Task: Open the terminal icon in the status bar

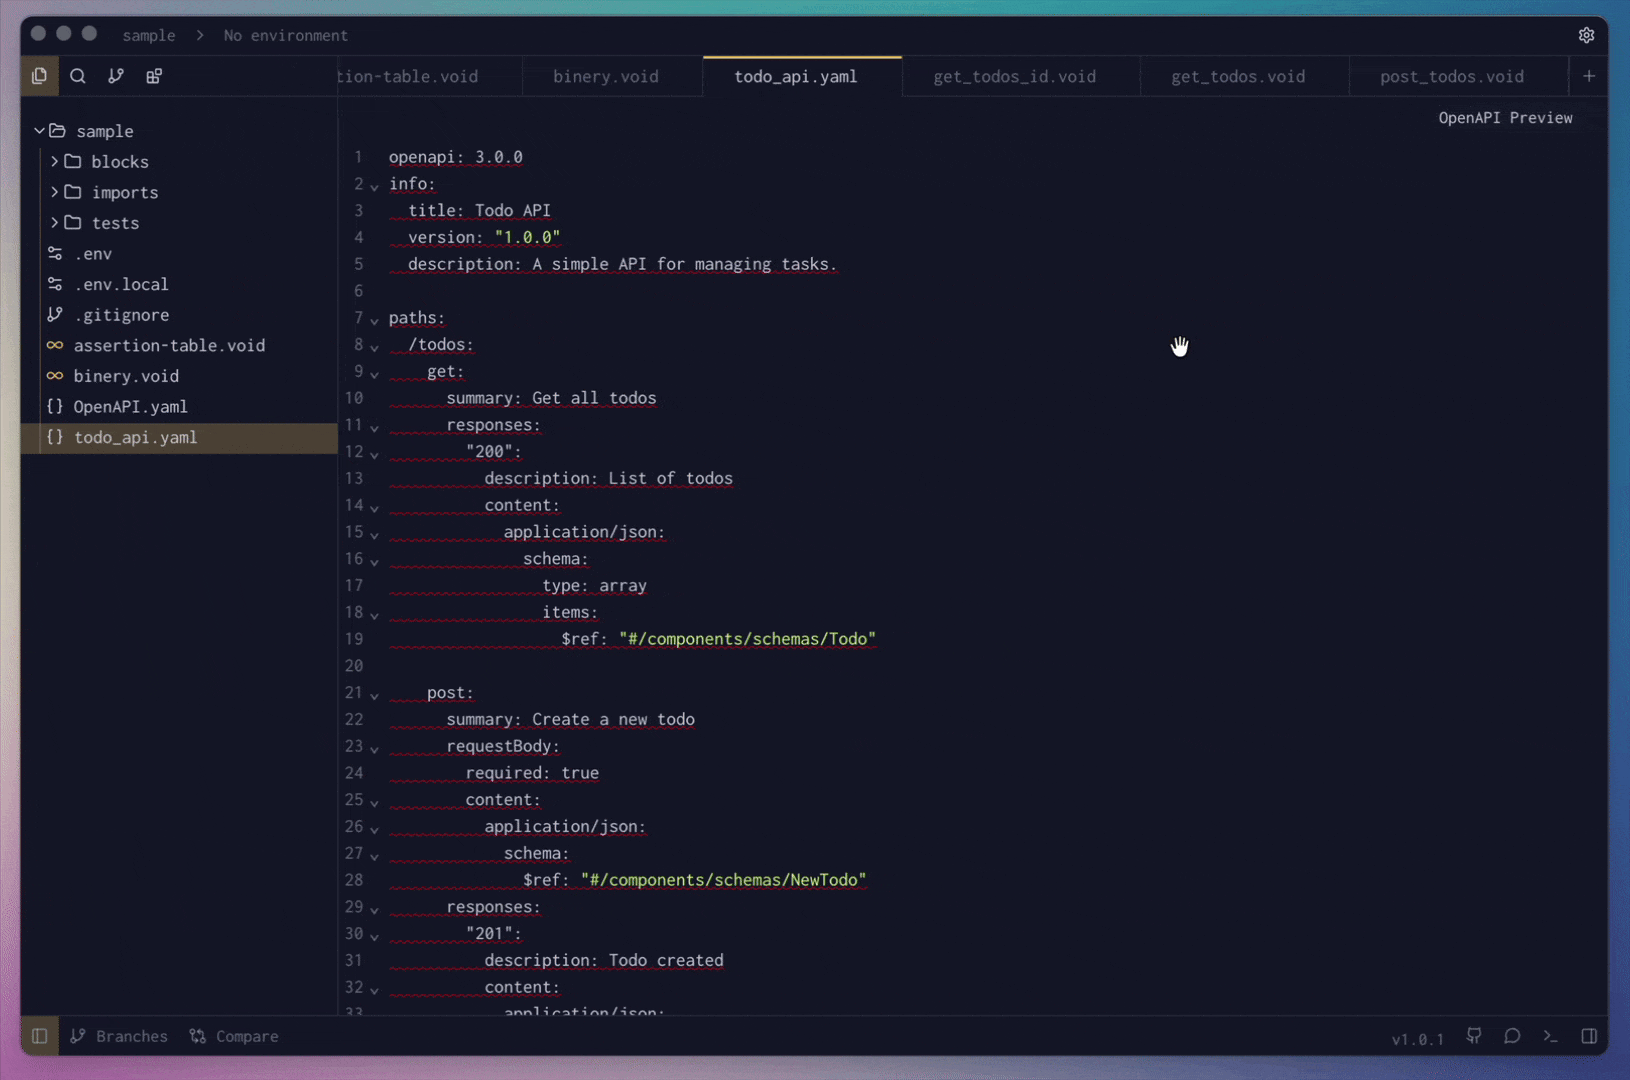Action: coord(1551,1036)
